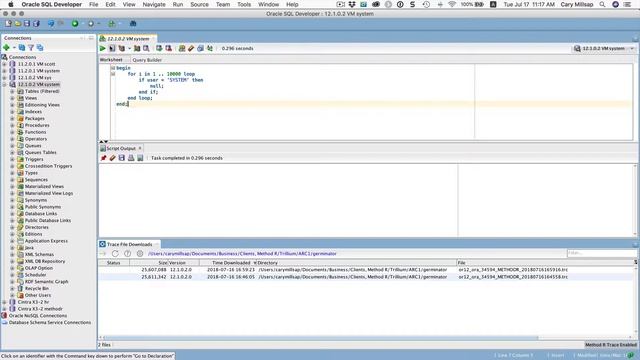Select the Oracle NoSQL Connections node

coord(38,316)
